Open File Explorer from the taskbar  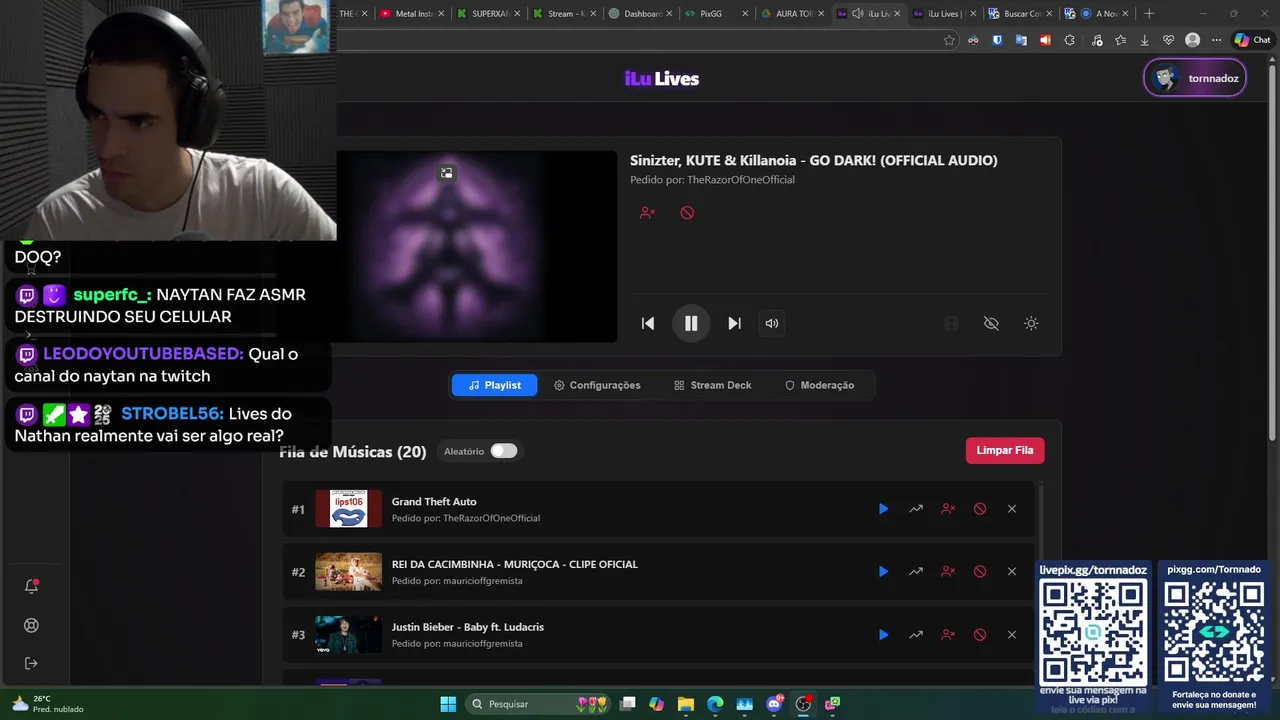(685, 704)
